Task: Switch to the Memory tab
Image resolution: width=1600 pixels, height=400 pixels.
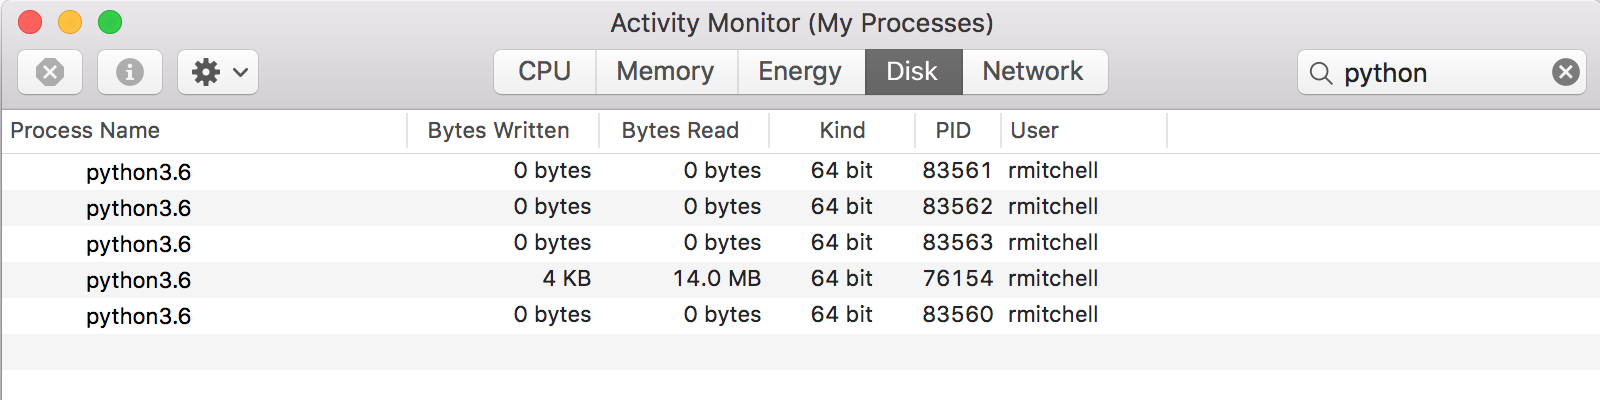Action: pos(666,72)
